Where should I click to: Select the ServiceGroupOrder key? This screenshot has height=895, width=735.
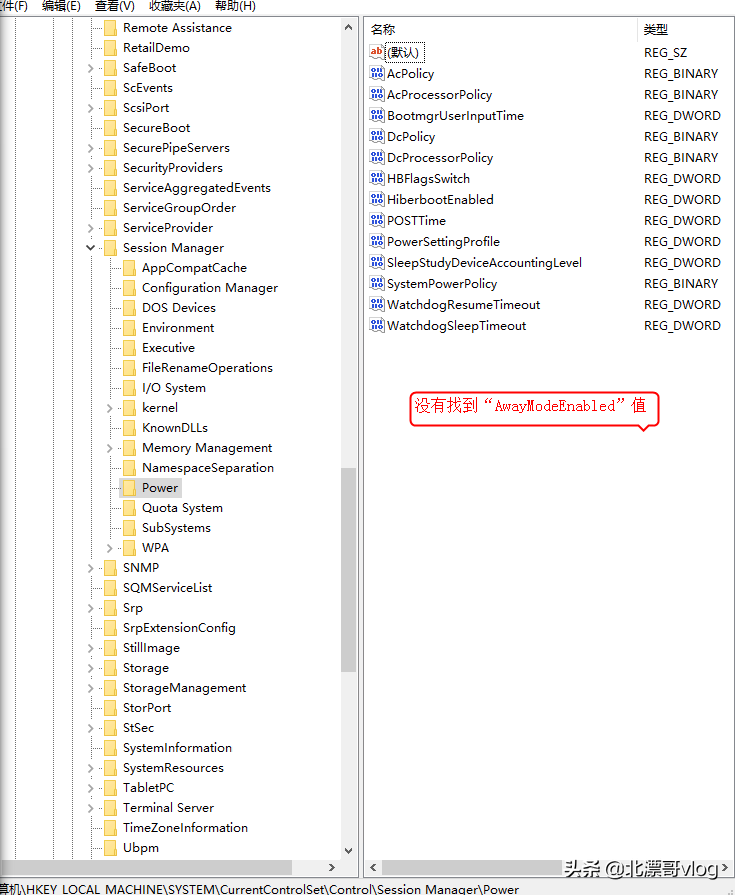(179, 208)
